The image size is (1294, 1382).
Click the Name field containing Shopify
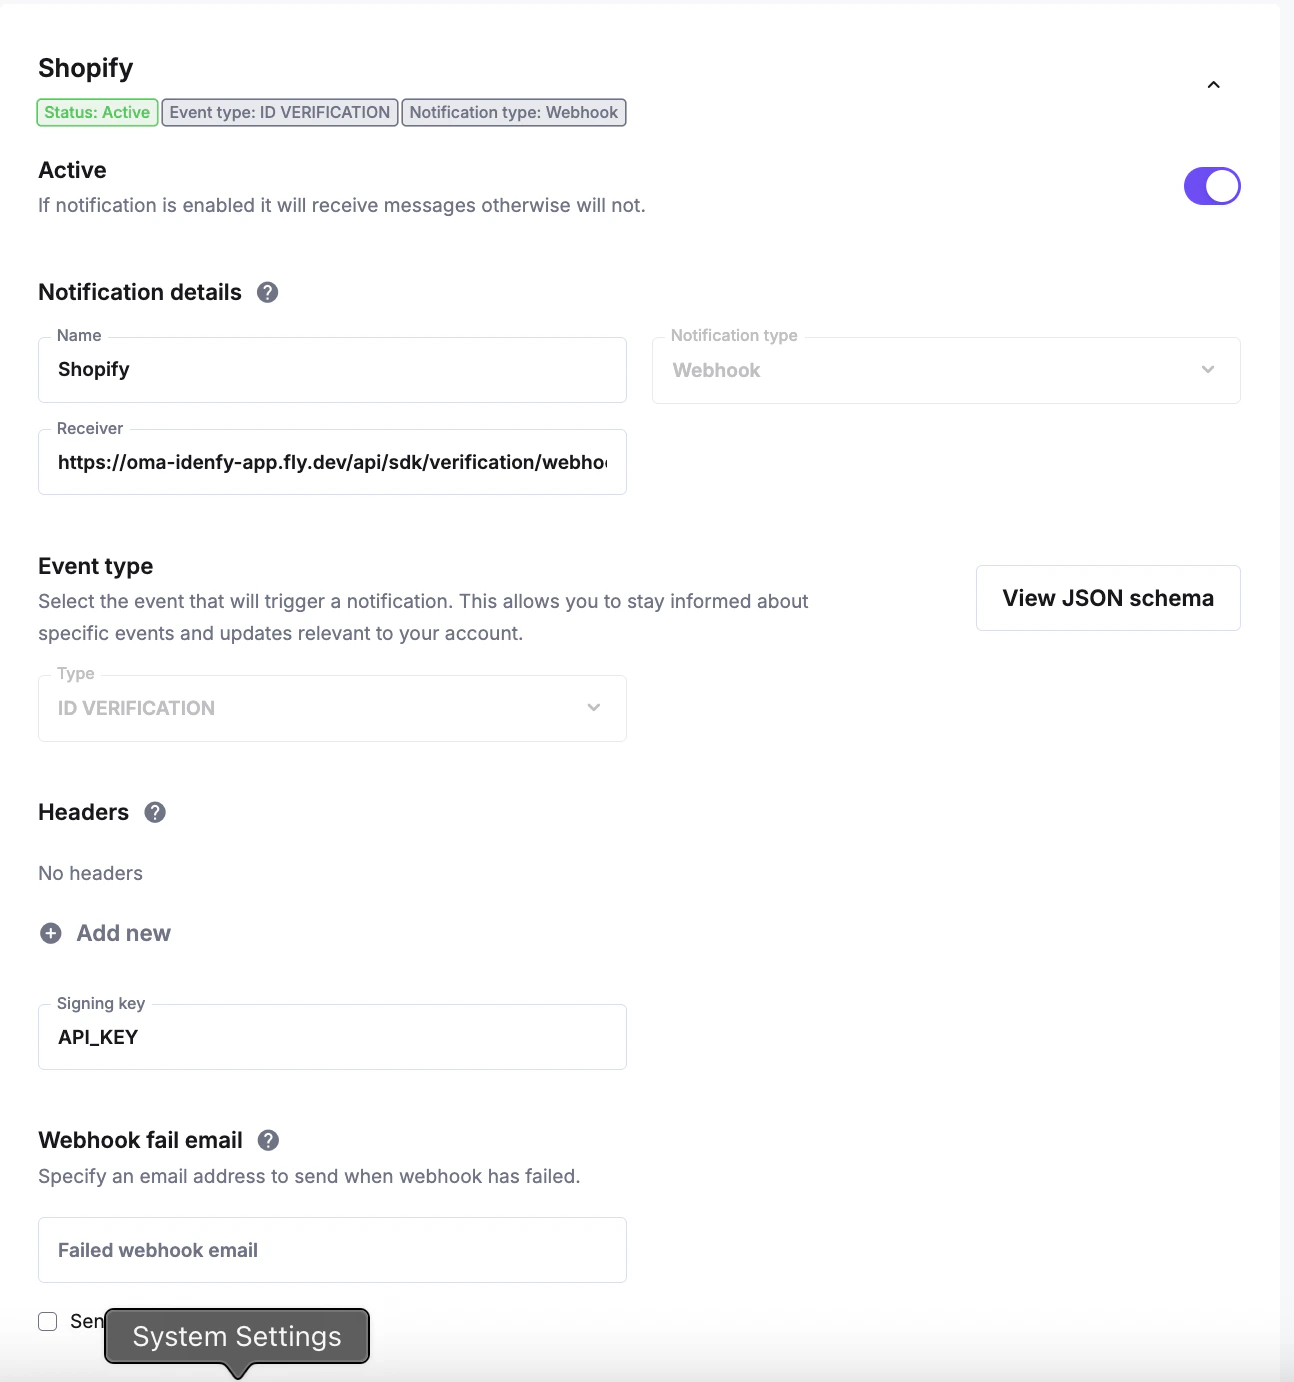(332, 369)
